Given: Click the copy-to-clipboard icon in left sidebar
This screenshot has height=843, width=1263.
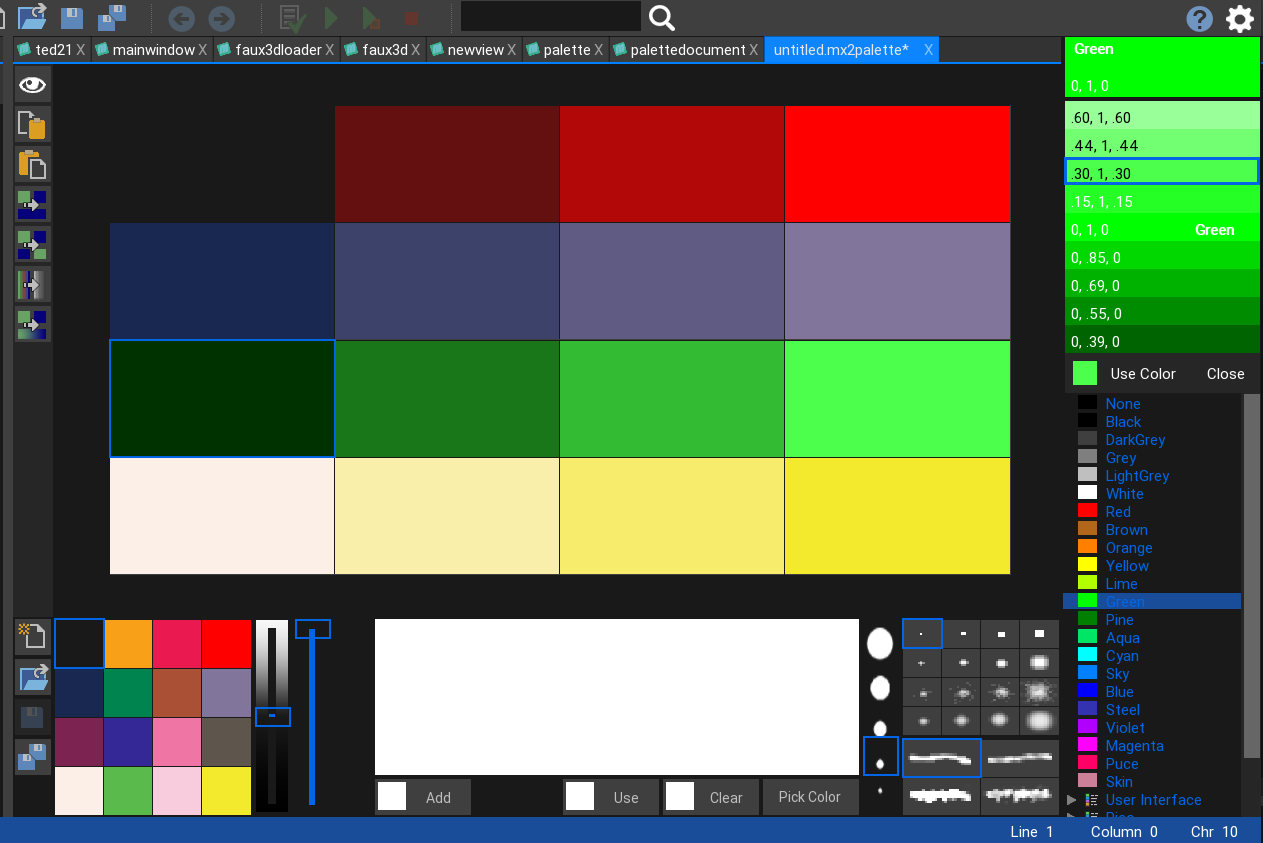Looking at the screenshot, I should 32,125.
